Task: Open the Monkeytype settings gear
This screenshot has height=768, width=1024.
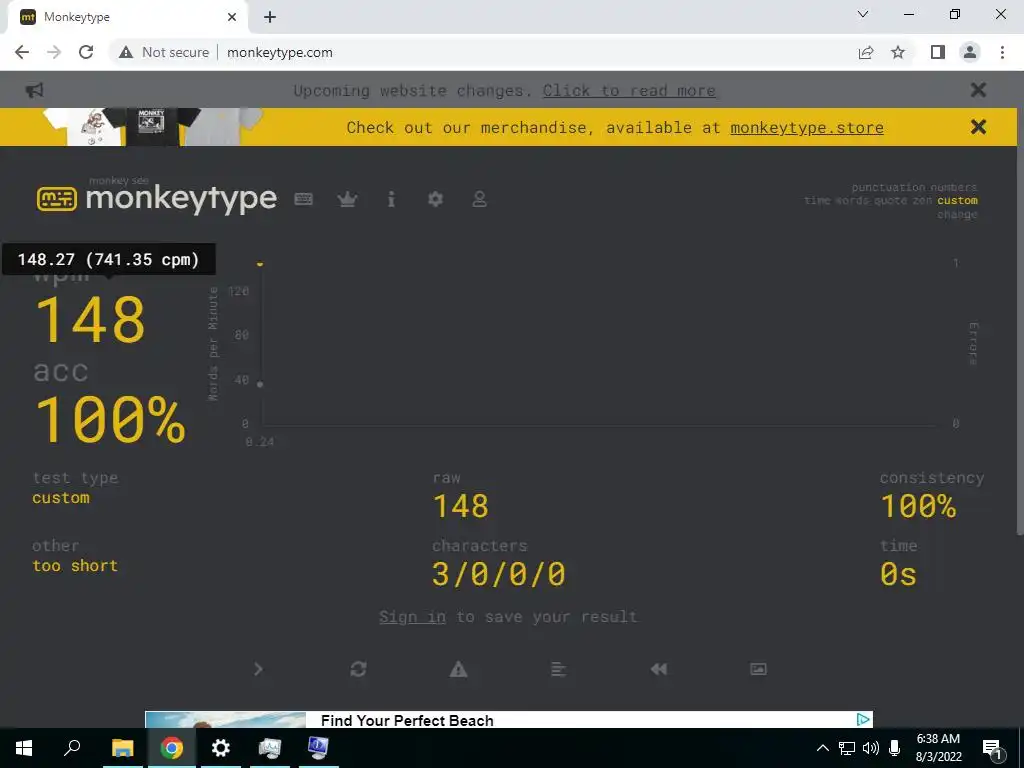Action: [x=436, y=199]
